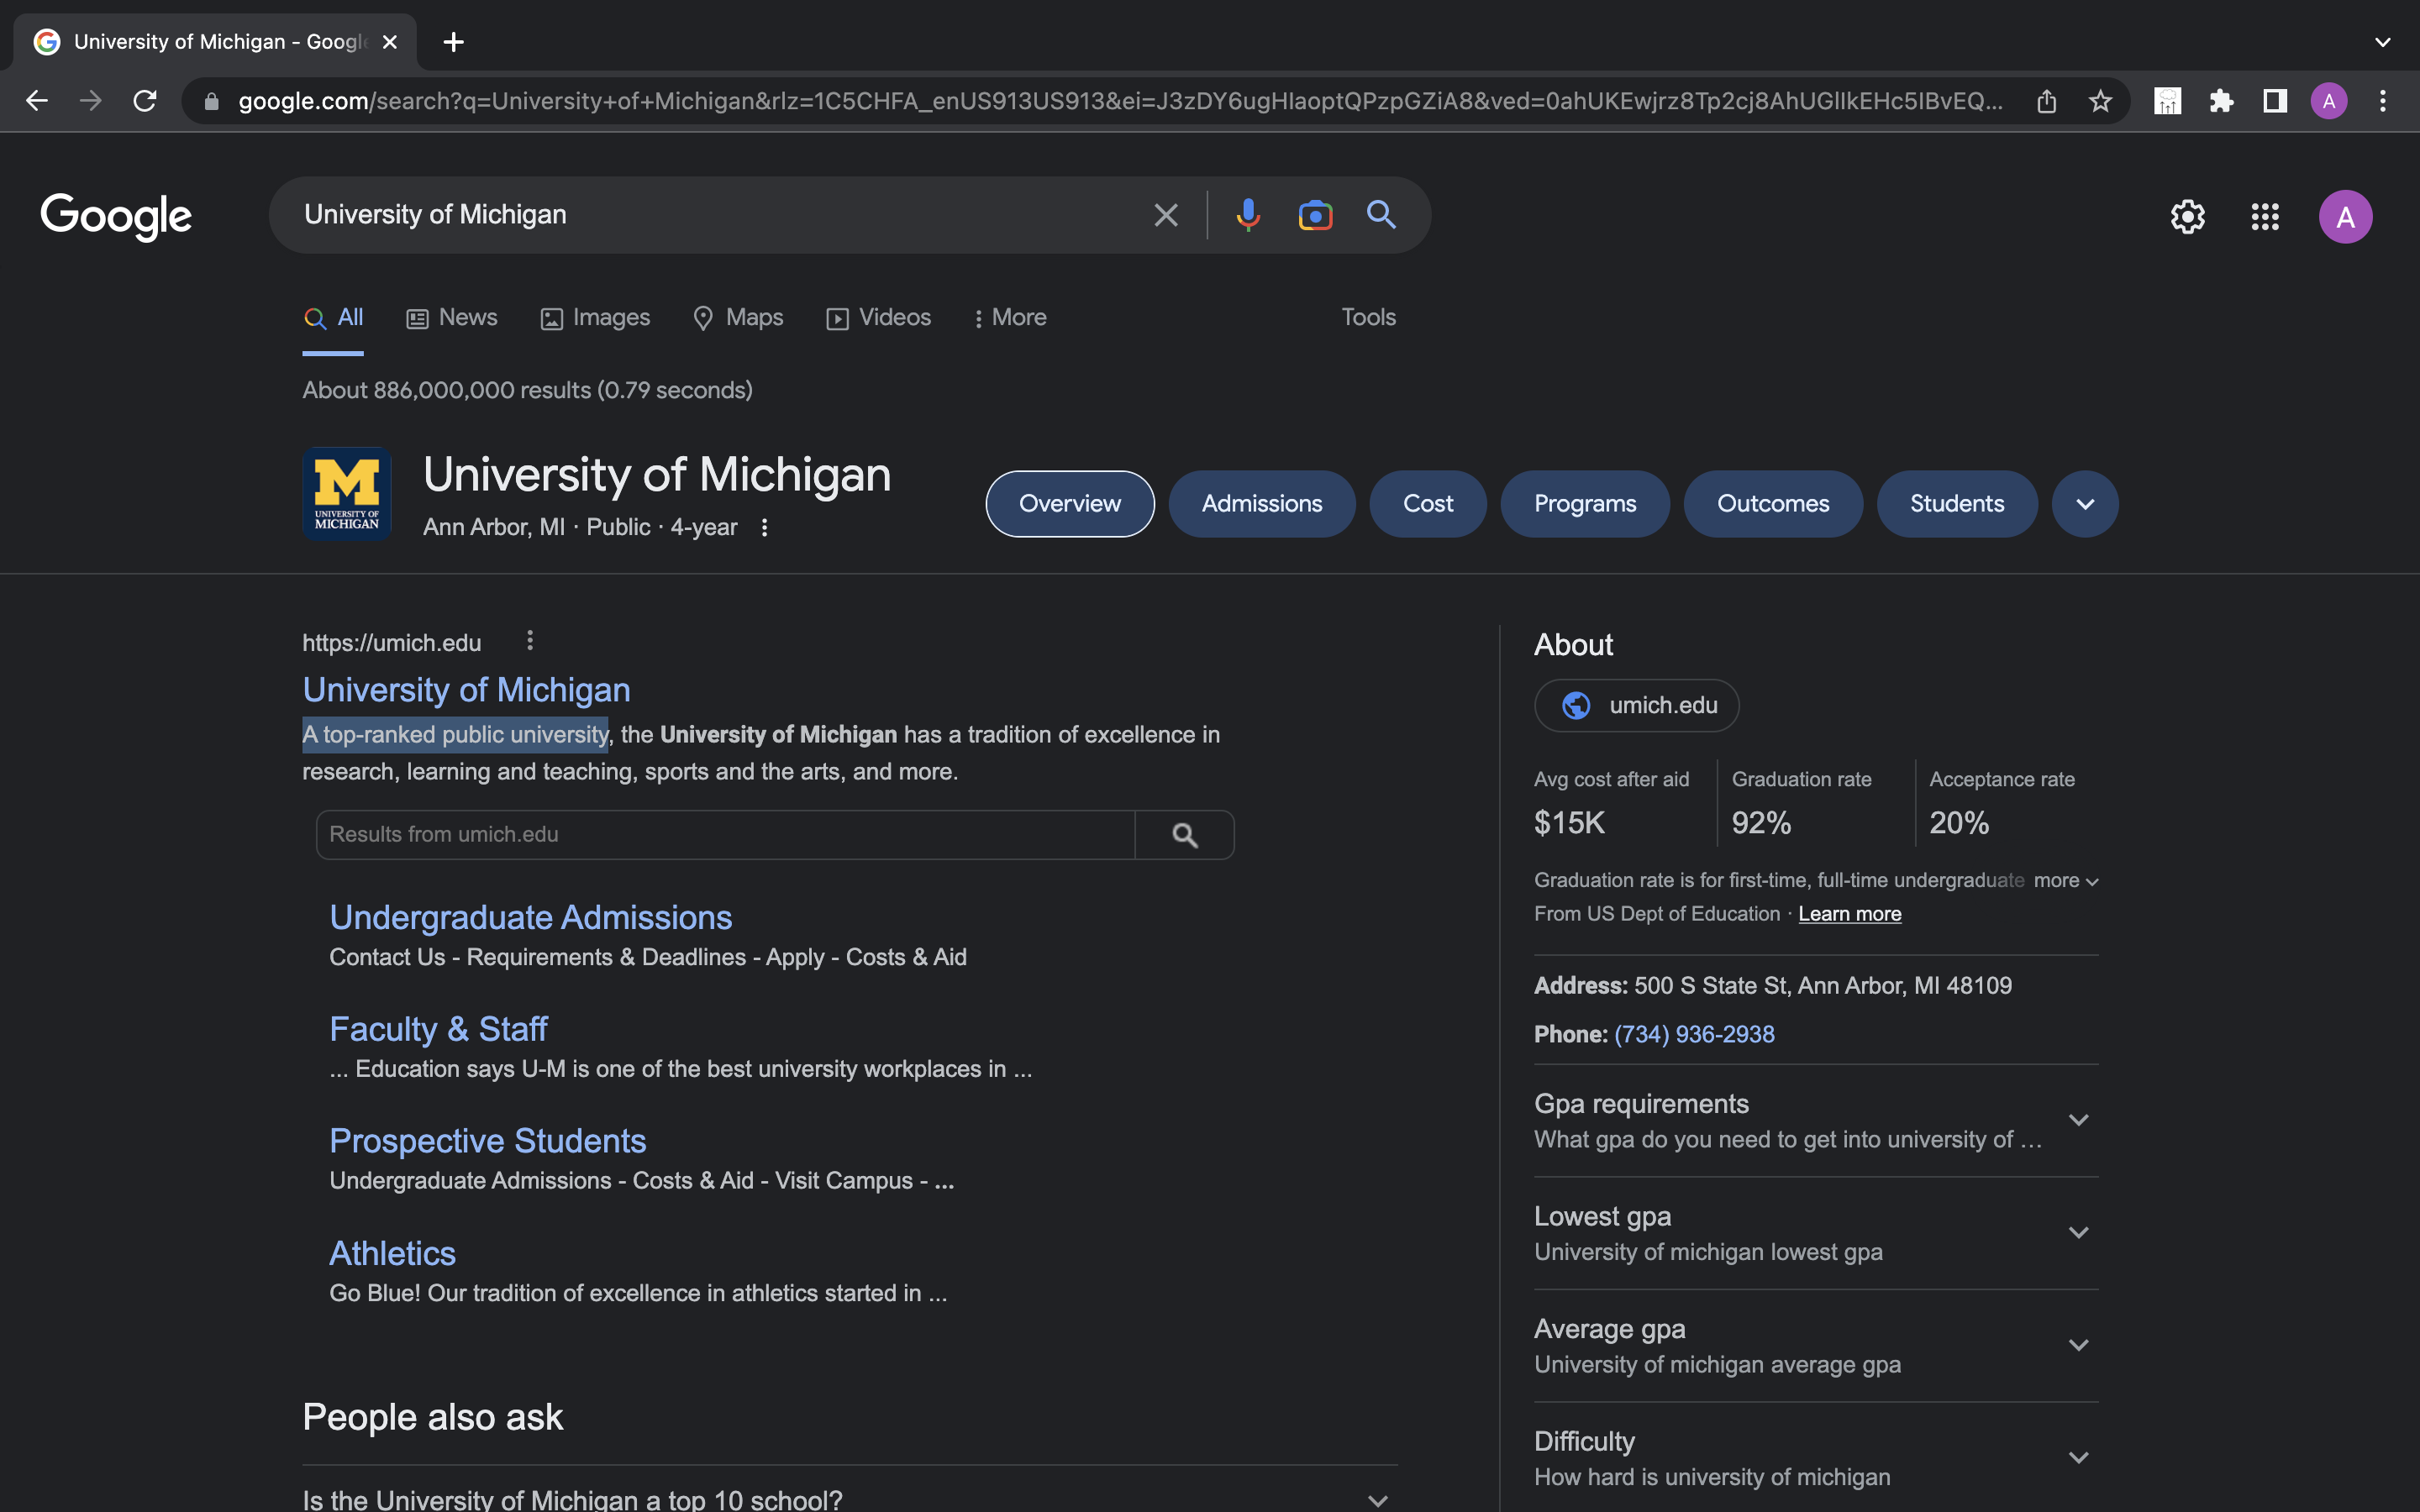Call the phone number link
2420x1512 pixels.
pyautogui.click(x=1693, y=1034)
